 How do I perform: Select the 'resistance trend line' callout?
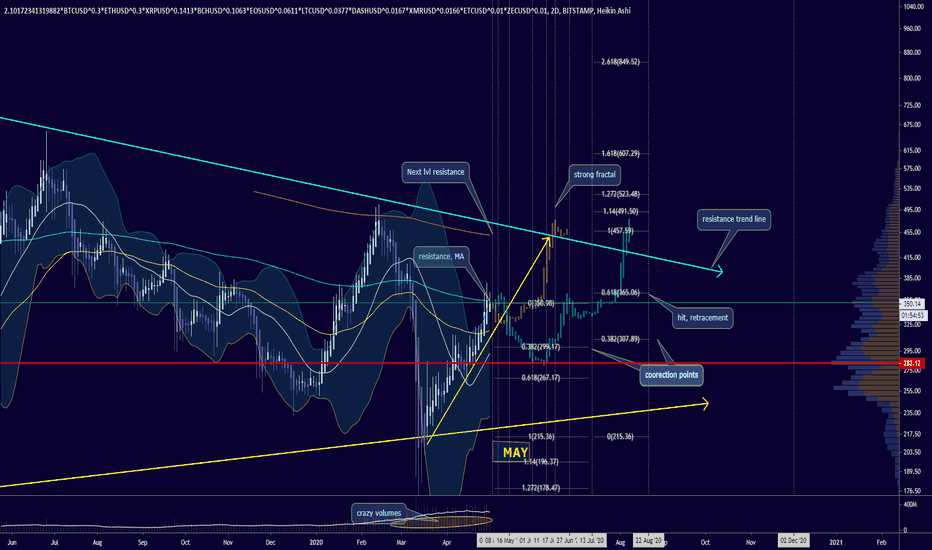tap(733, 219)
